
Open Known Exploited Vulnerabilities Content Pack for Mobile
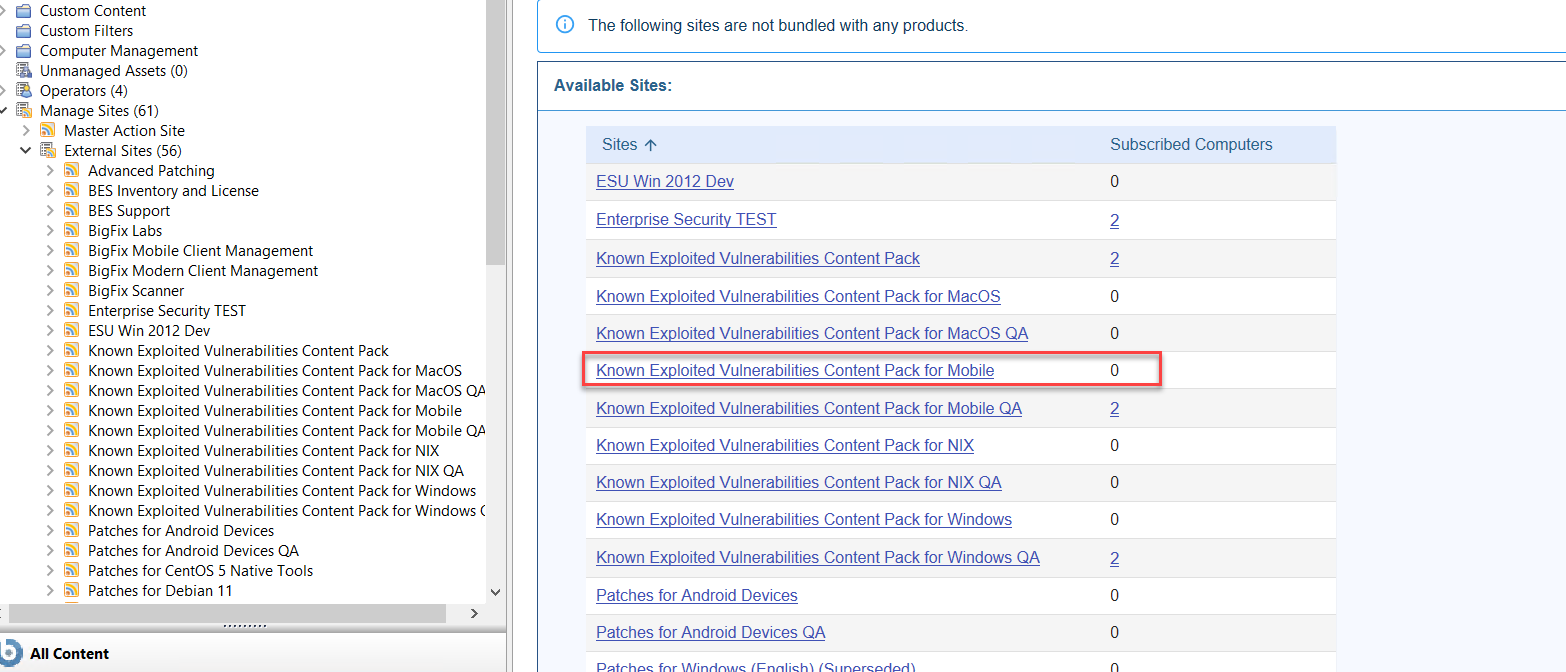coord(794,370)
